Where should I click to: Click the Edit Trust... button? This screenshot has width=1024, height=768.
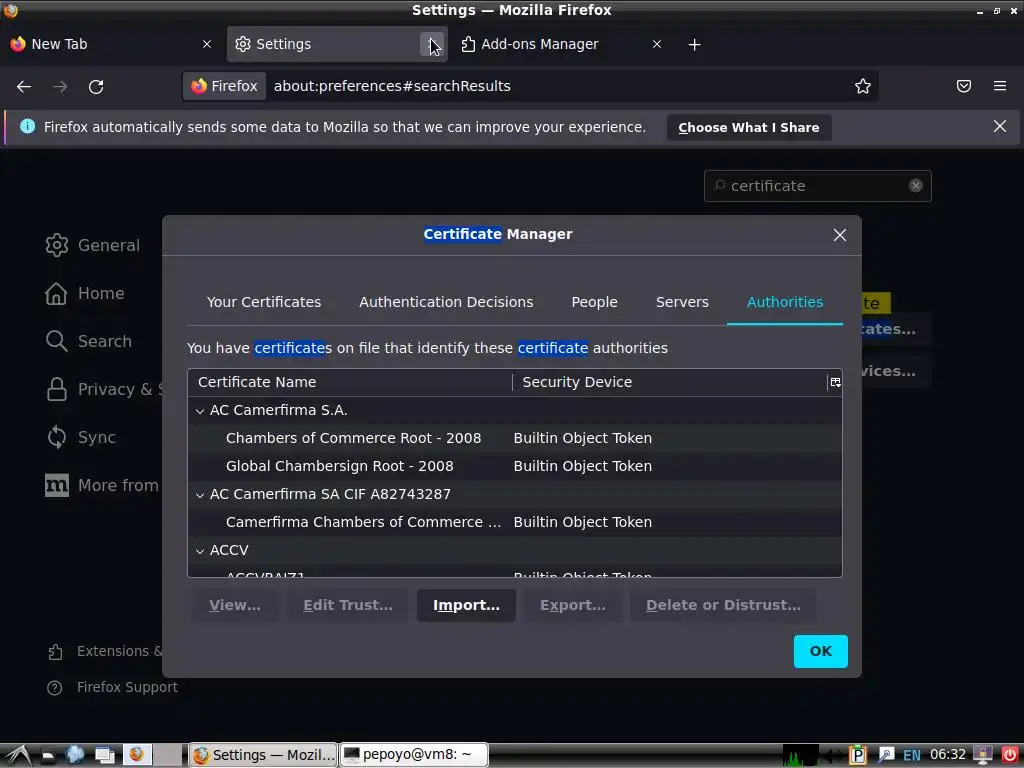(347, 605)
